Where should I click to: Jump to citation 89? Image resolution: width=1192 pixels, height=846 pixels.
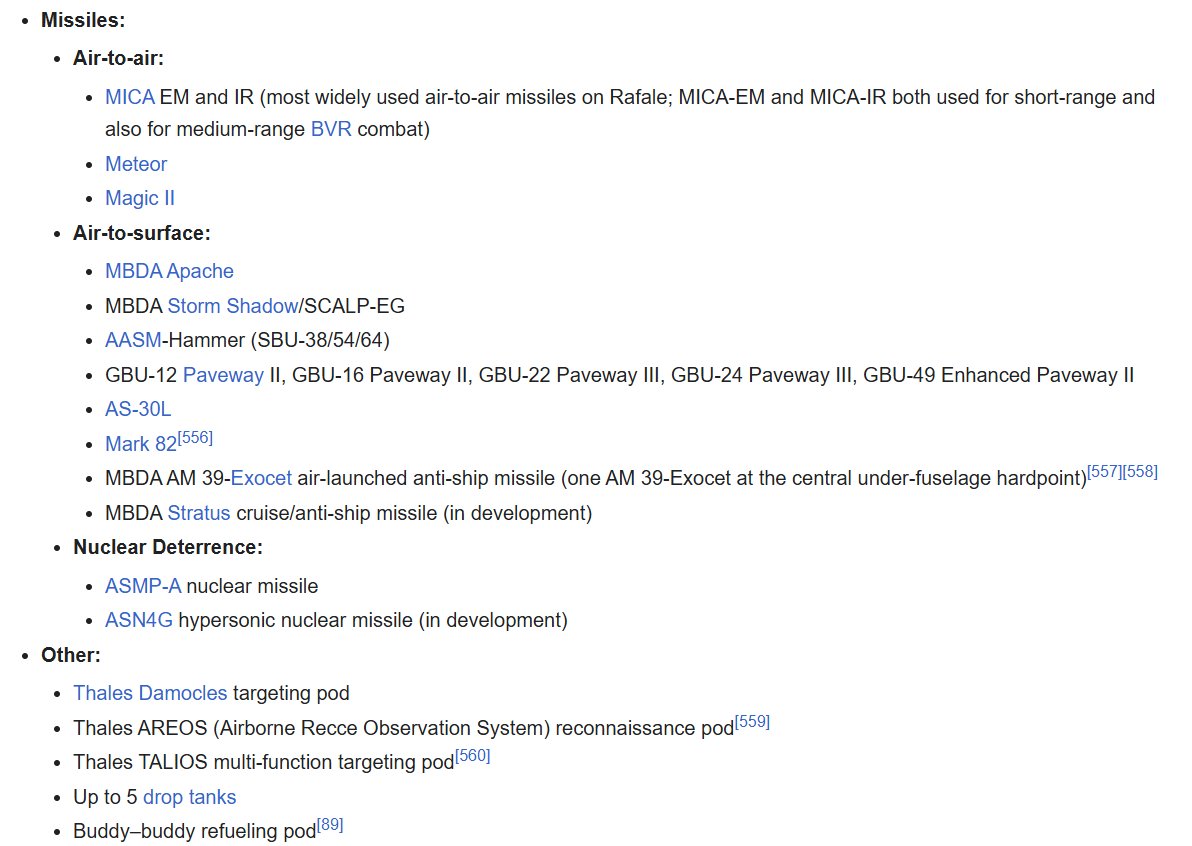(x=331, y=825)
